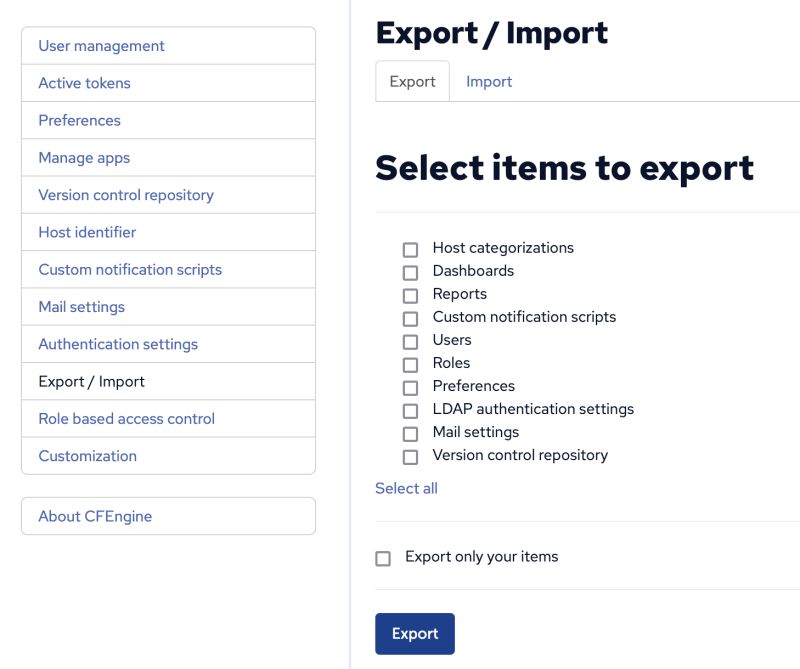Screen dimensions: 800x669
Task: Switch to the Import tab
Action: [489, 81]
